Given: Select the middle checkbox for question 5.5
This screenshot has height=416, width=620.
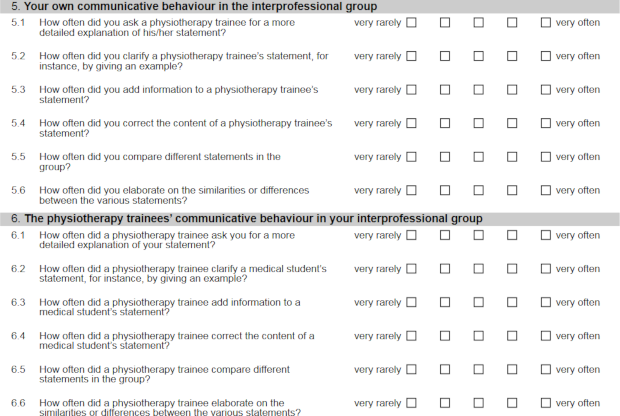Looking at the screenshot, I should (478, 157).
